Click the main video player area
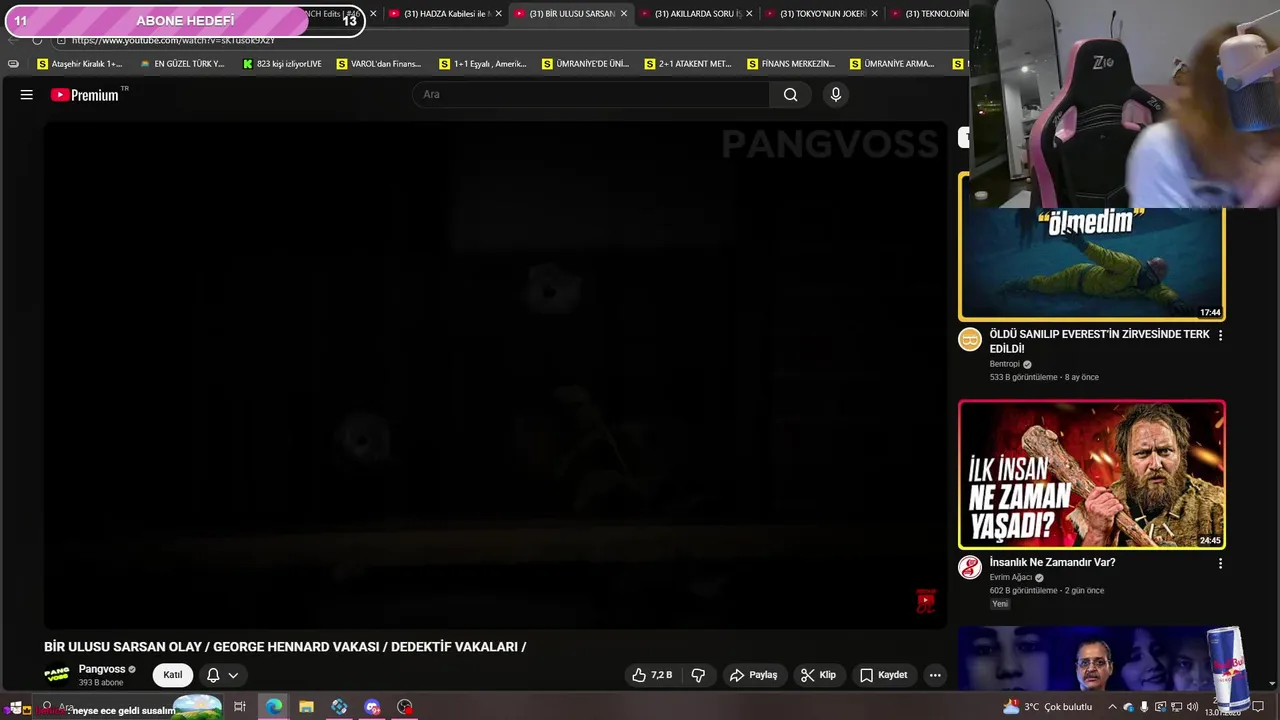Image resolution: width=1280 pixels, height=720 pixels. 495,375
